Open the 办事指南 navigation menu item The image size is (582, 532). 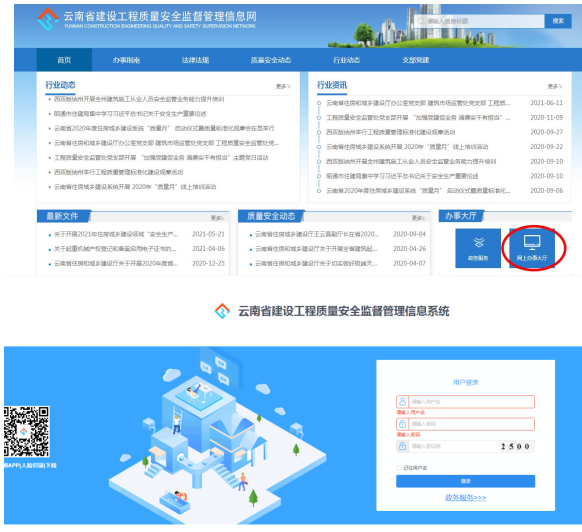coord(126,60)
